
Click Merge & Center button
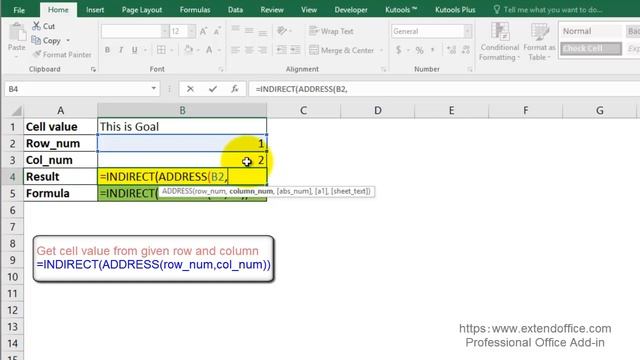(x=342, y=50)
